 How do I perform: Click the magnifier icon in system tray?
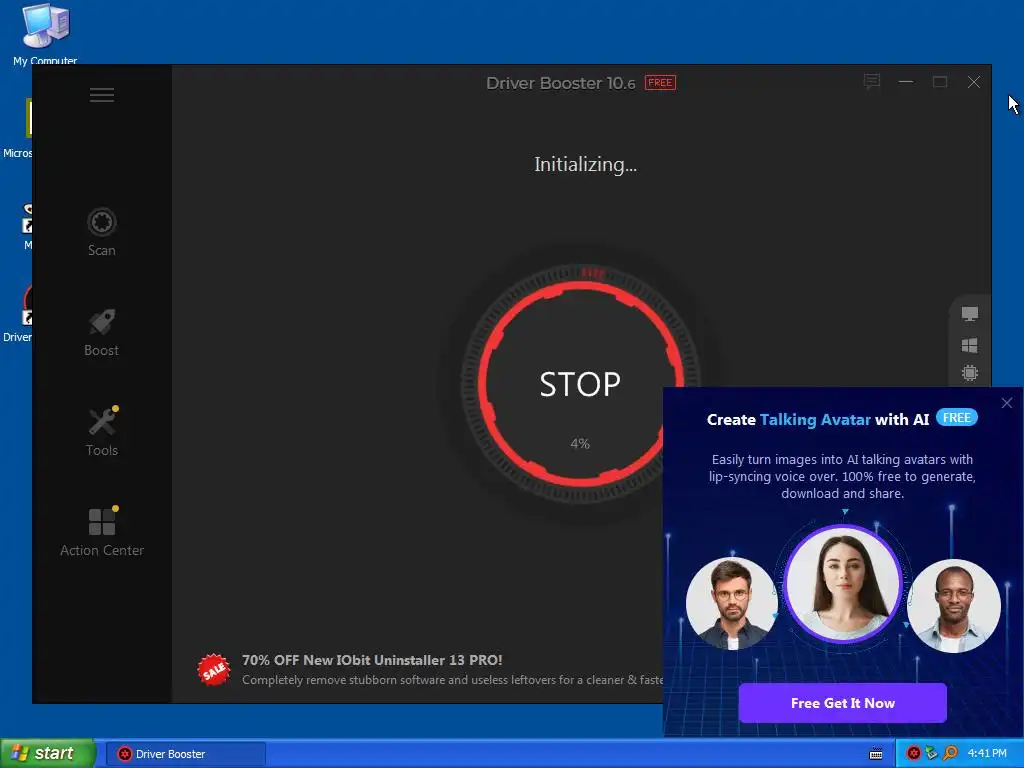tap(950, 754)
